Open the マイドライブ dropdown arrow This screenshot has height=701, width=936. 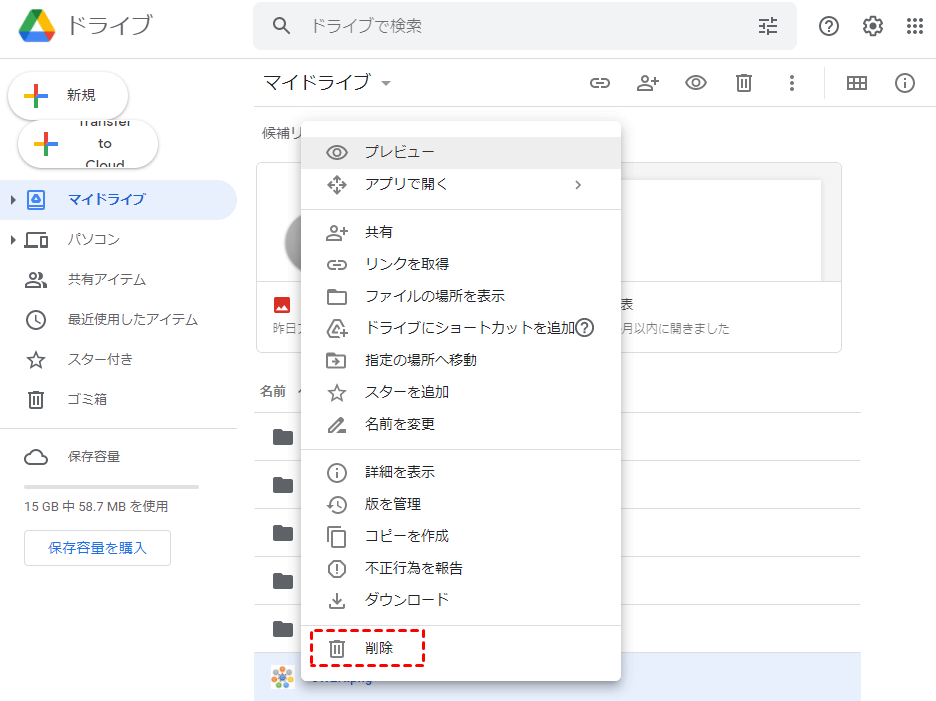pyautogui.click(x=386, y=83)
